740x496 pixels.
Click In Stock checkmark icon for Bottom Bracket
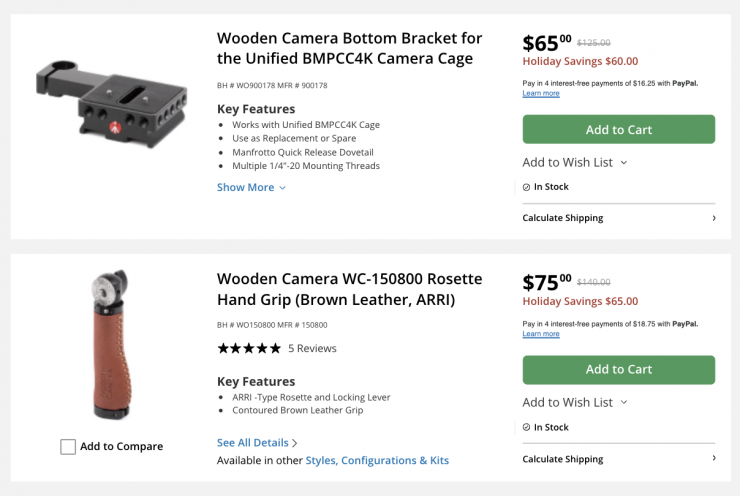pyautogui.click(x=526, y=187)
